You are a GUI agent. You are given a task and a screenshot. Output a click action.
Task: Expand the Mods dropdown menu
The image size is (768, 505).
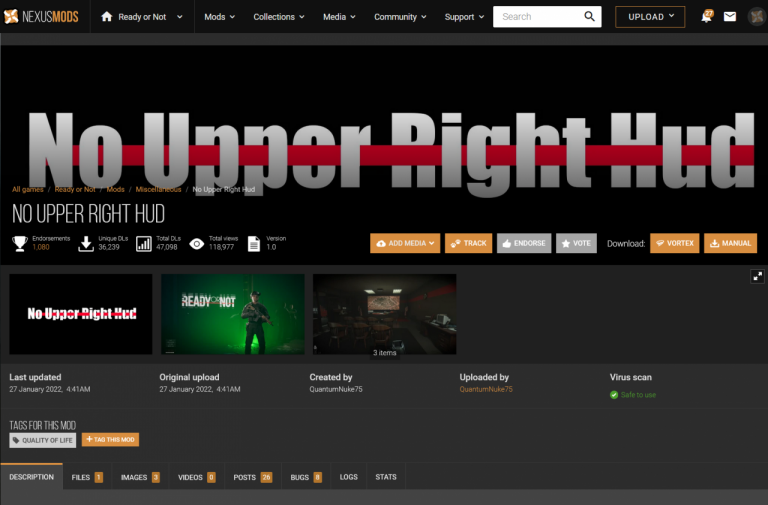coord(220,17)
